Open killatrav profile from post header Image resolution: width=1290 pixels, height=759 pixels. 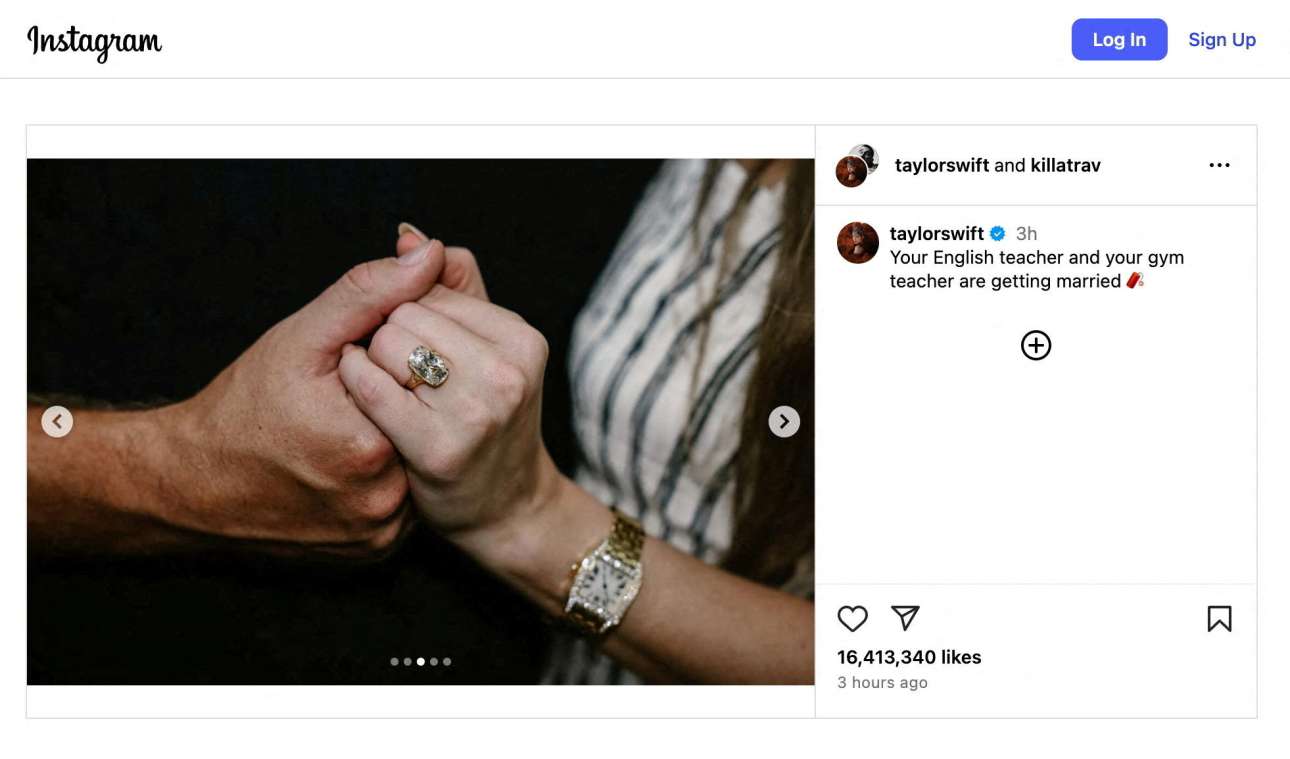[x=1065, y=166]
